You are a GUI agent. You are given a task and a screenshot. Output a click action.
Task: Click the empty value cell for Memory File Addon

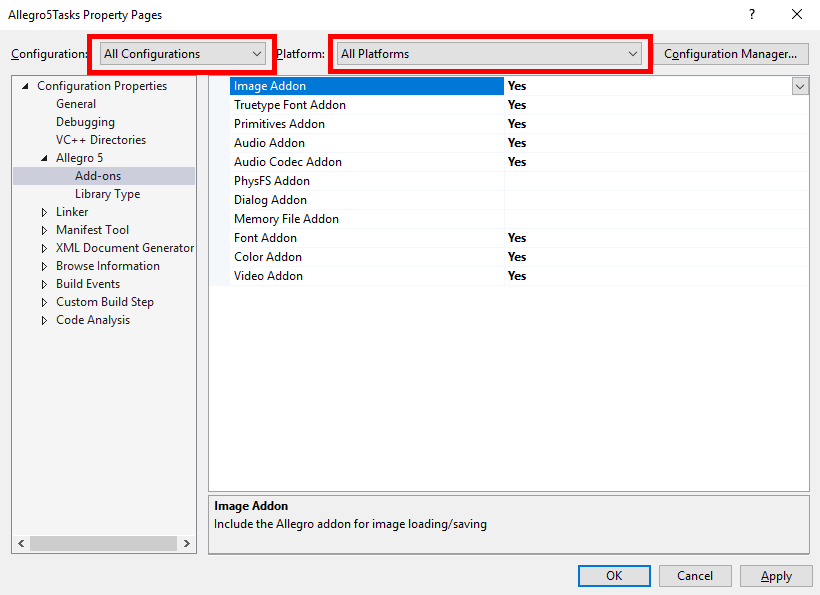click(656, 219)
